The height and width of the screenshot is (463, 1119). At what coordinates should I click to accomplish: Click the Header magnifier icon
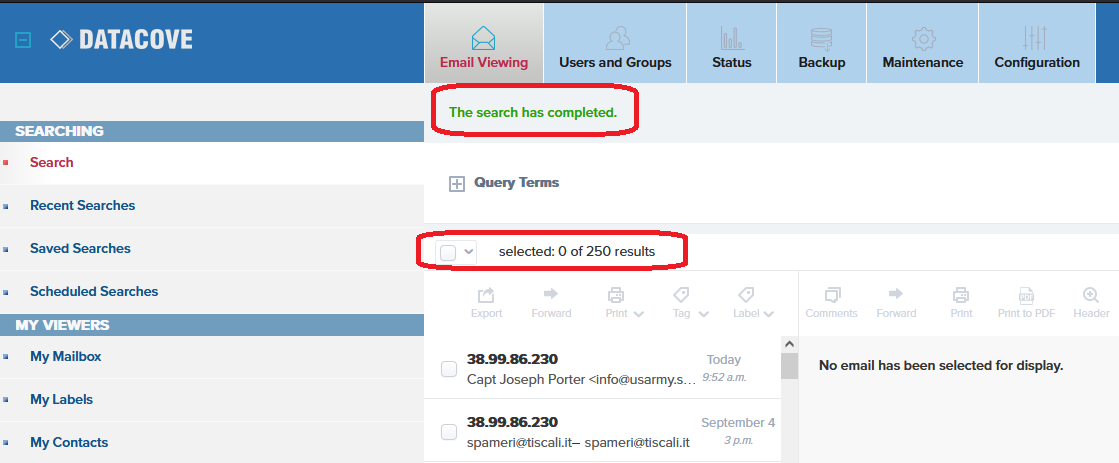[x=1090, y=295]
